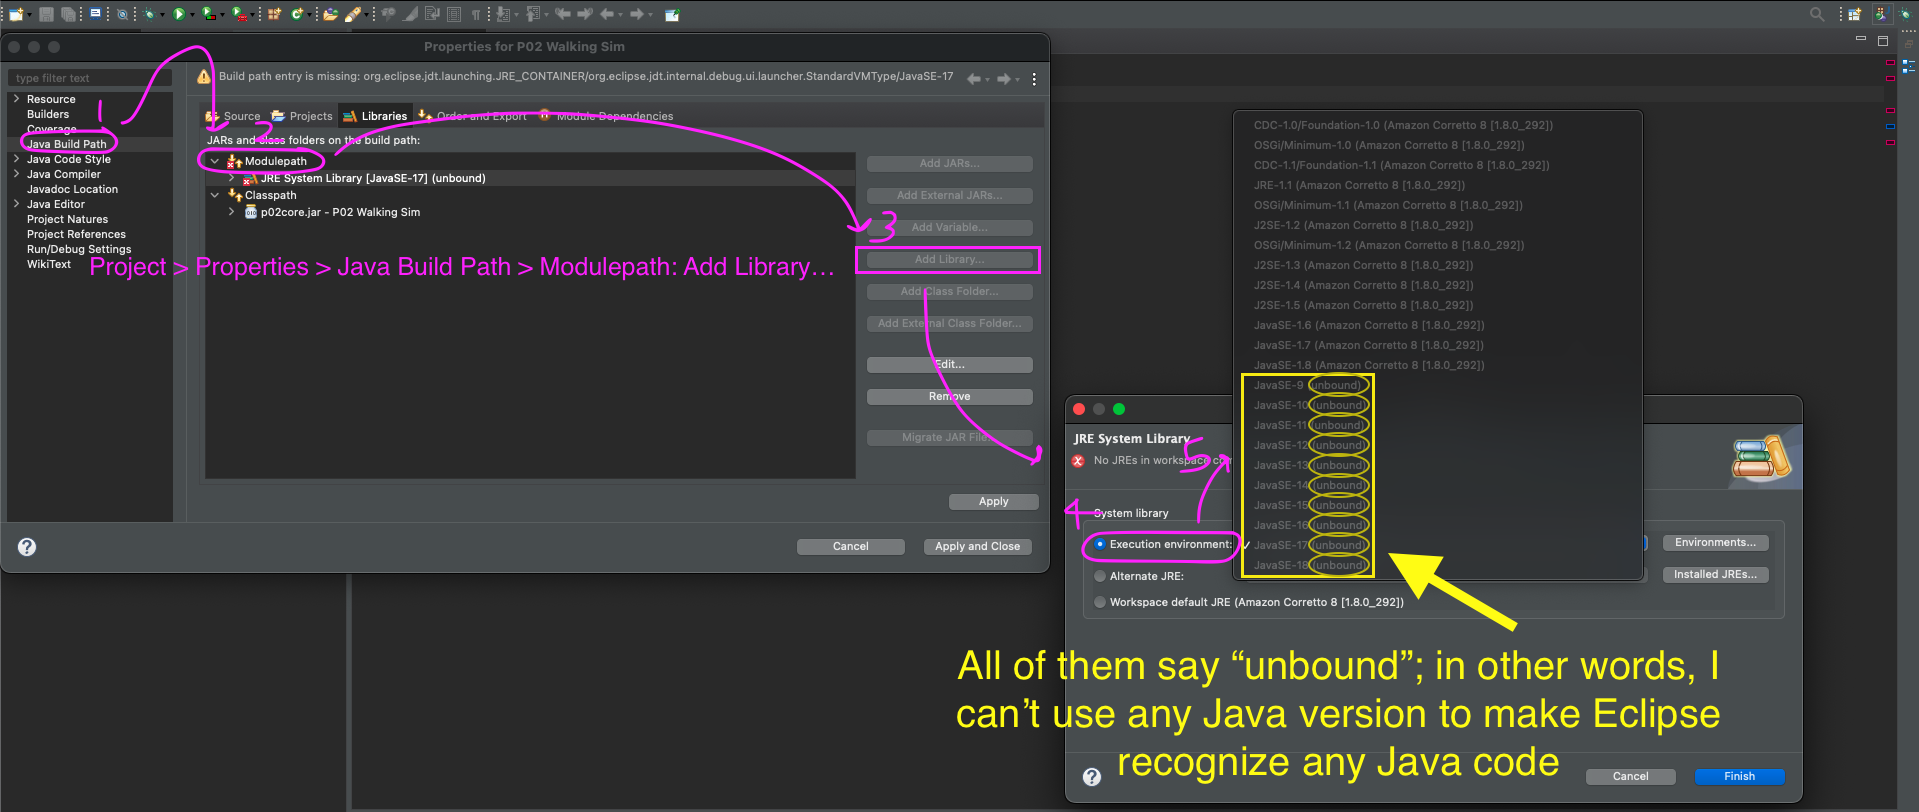The height and width of the screenshot is (812, 1919).
Task: Click the Search magnifier at top right
Action: coord(1817,14)
